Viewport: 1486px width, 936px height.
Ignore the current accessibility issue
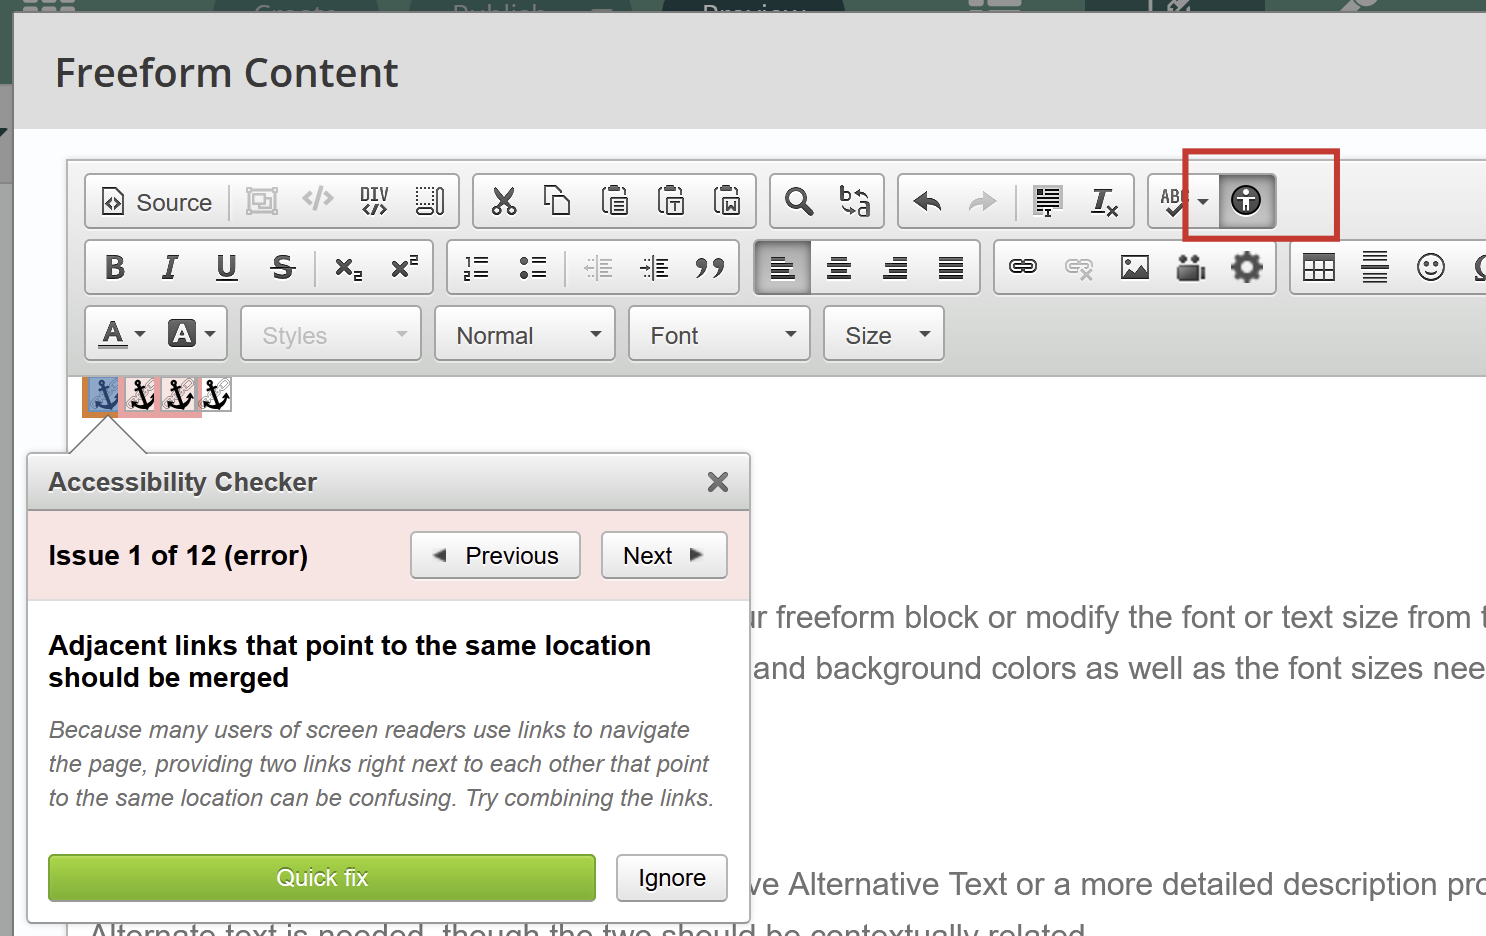672,878
